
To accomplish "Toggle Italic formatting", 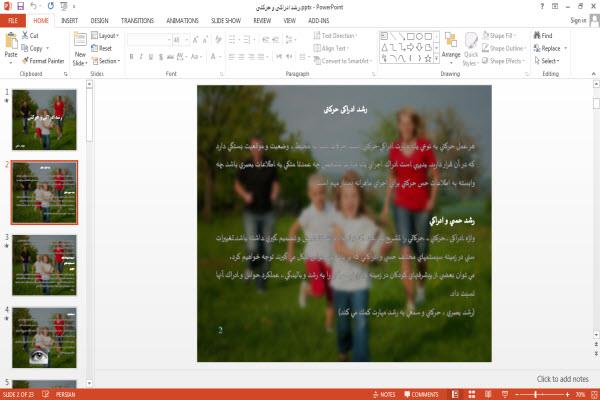I will click(x=141, y=57).
